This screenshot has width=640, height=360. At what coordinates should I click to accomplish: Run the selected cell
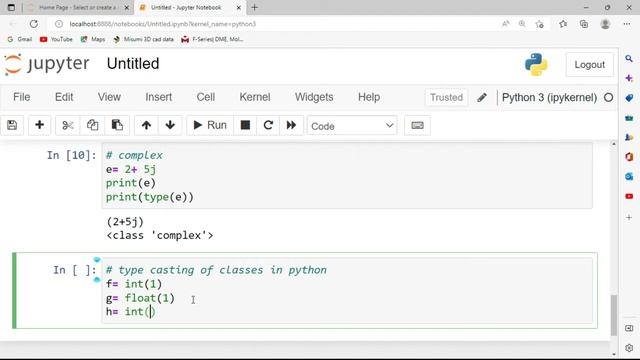click(210, 125)
